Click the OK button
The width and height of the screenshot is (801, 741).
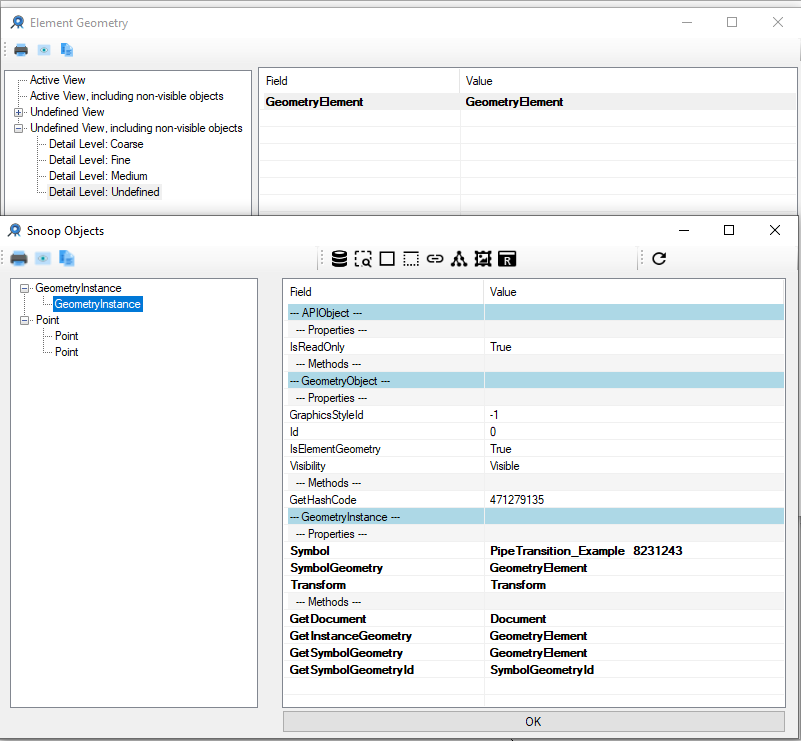(x=533, y=721)
